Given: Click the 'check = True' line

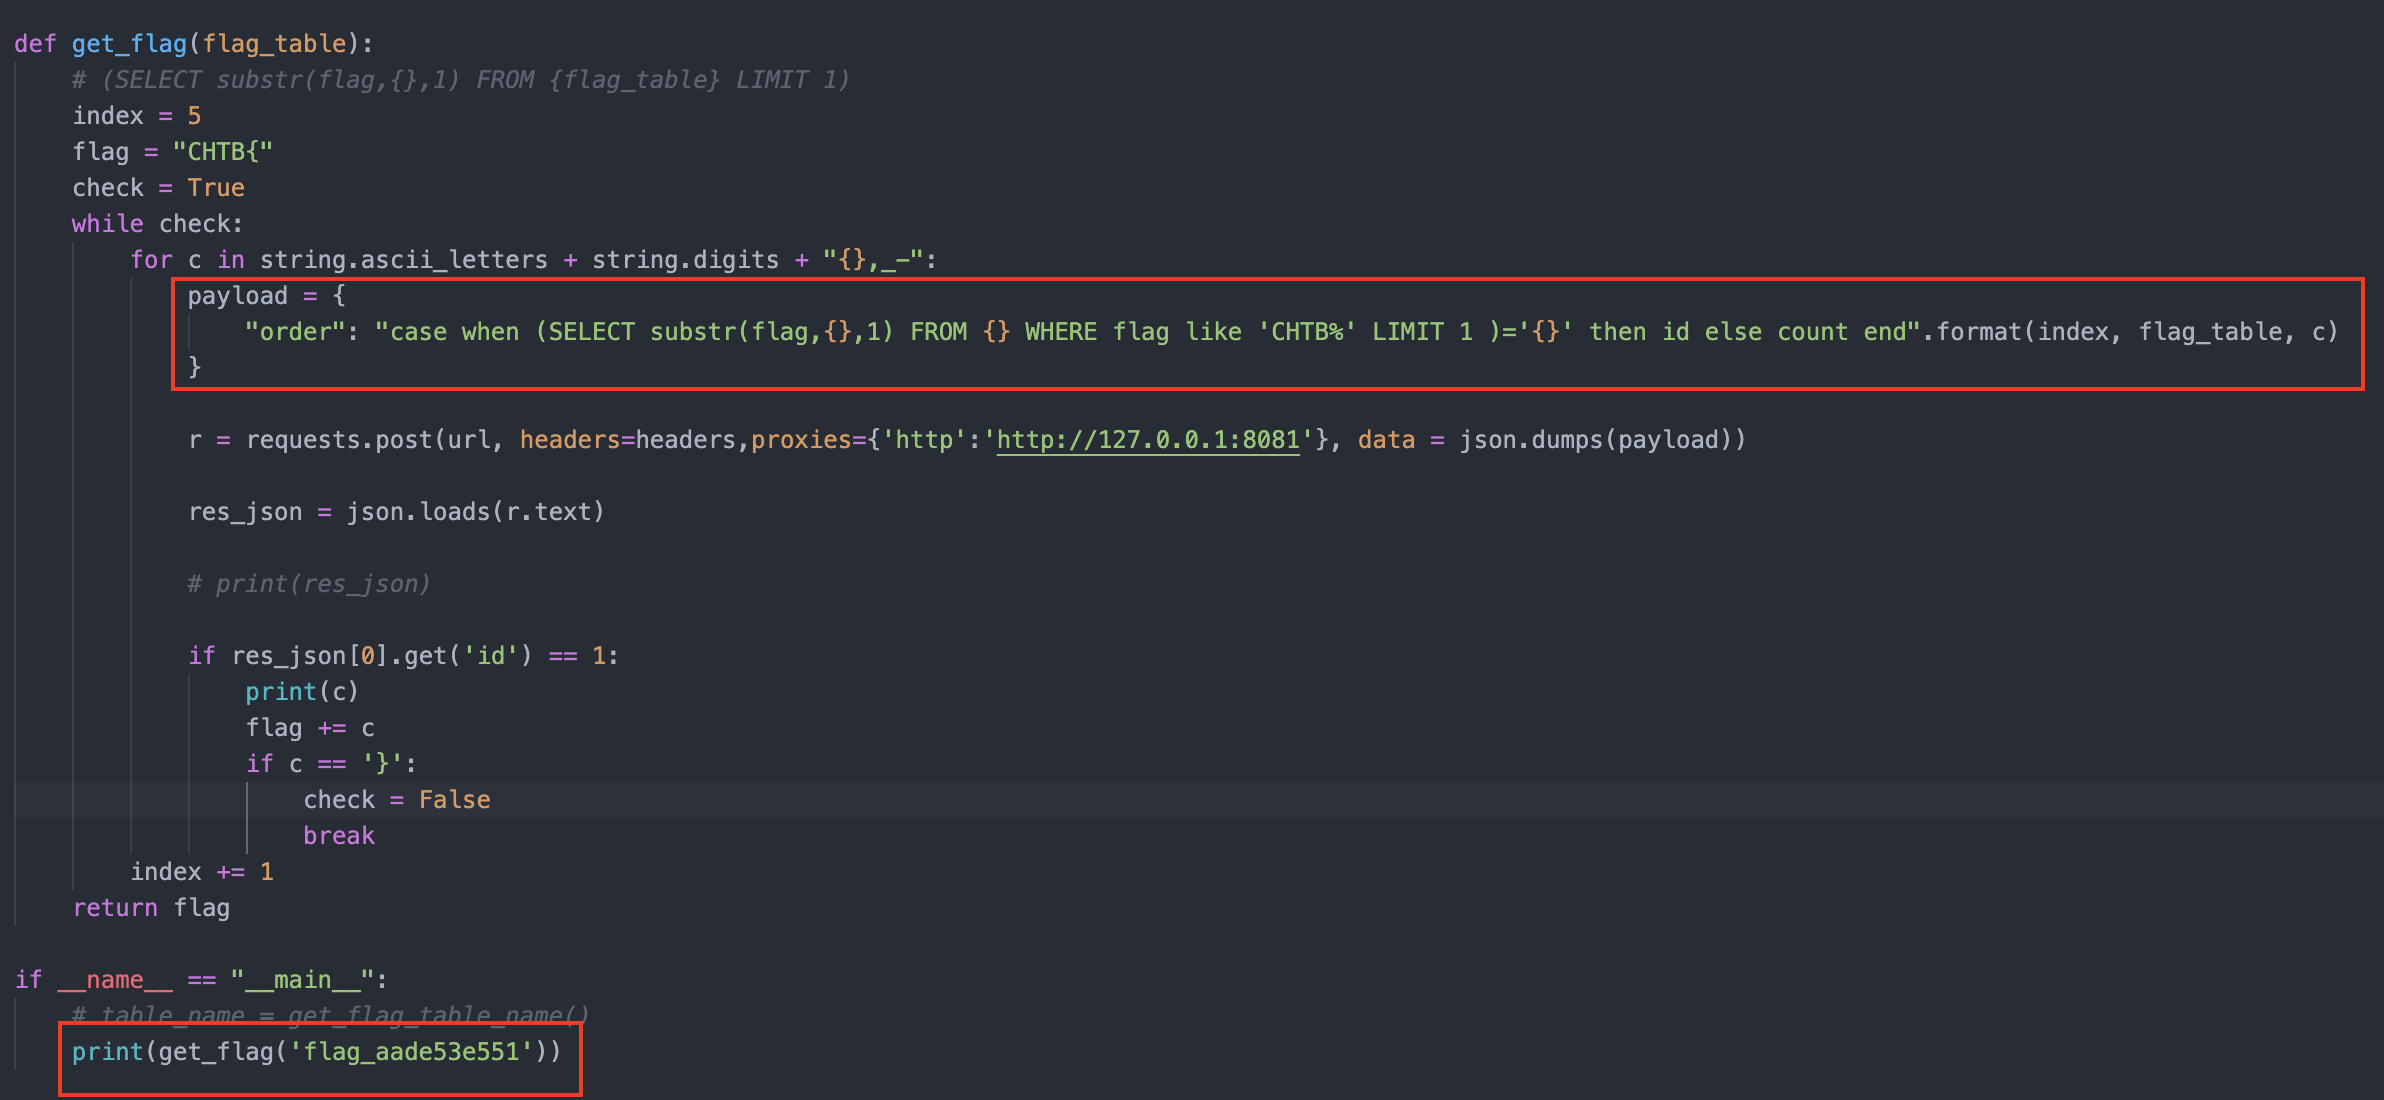Looking at the screenshot, I should 158,188.
